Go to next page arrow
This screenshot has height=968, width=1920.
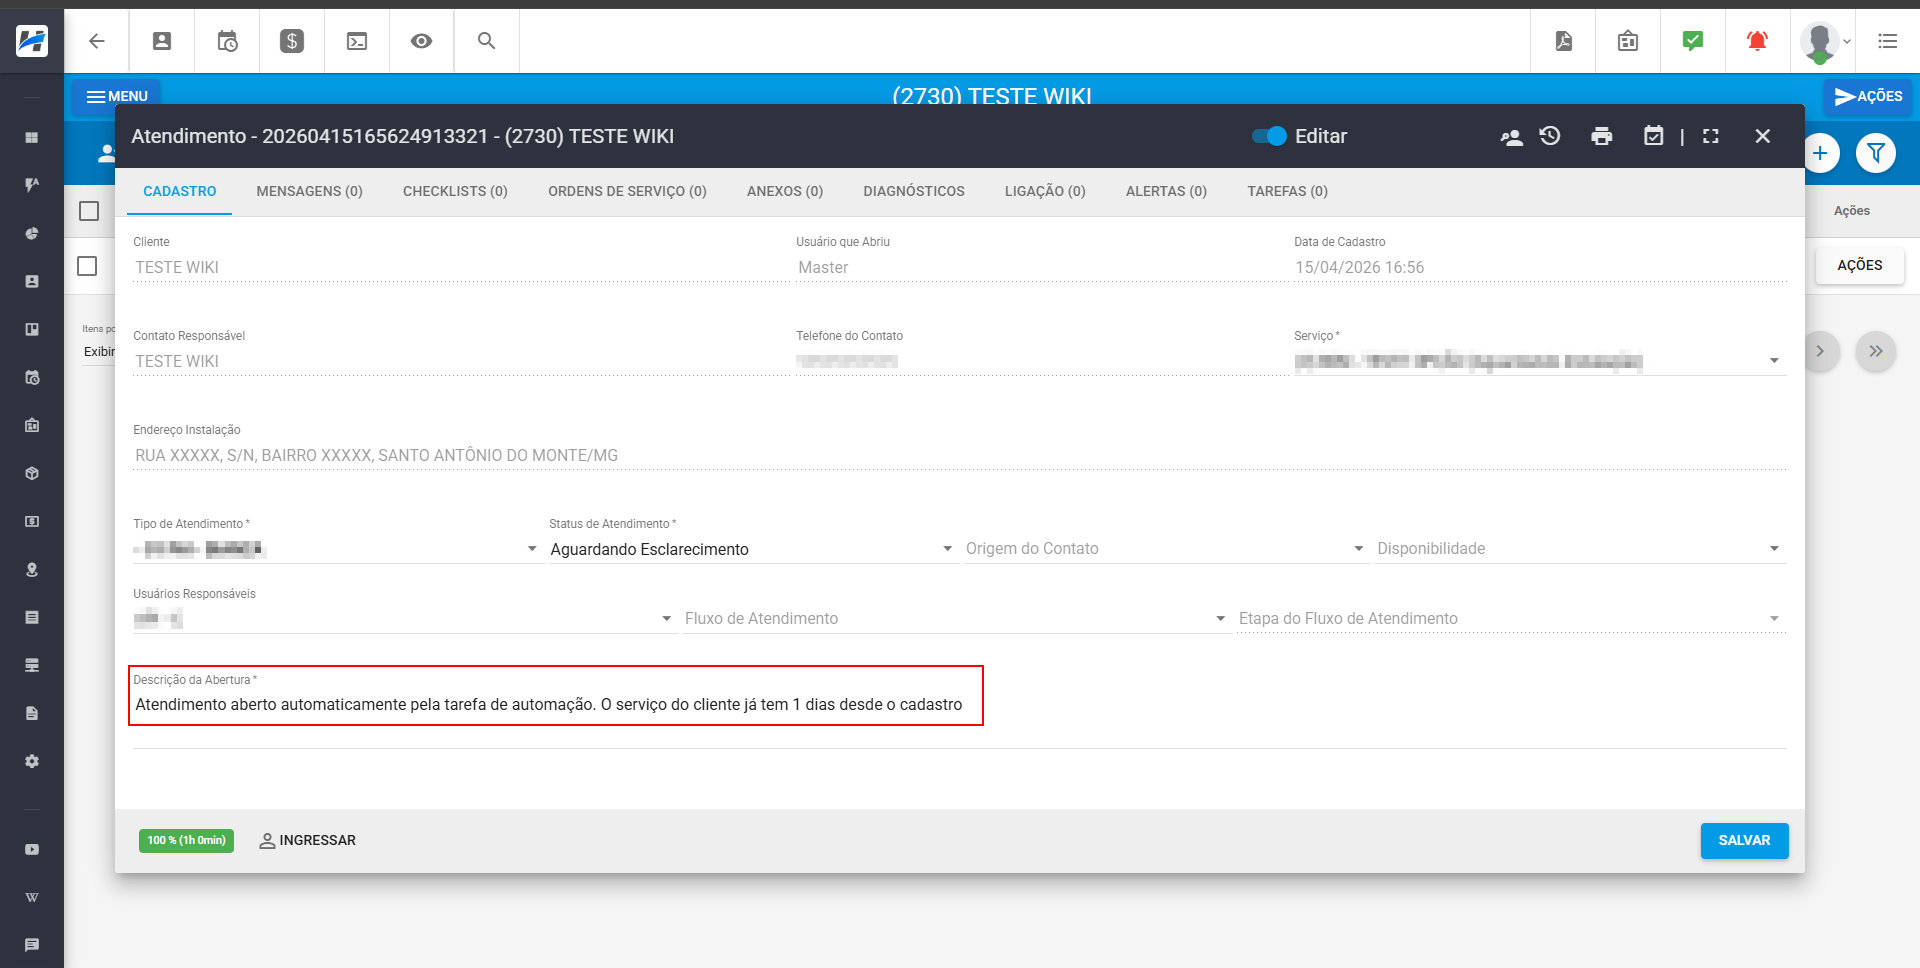(1821, 351)
